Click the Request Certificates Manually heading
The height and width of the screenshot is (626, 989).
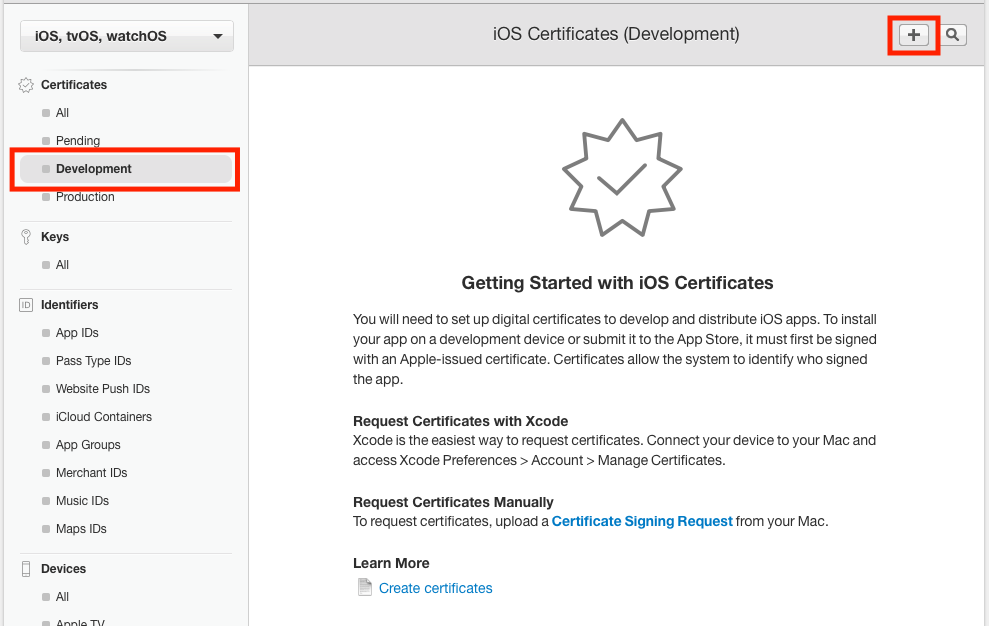tap(453, 502)
